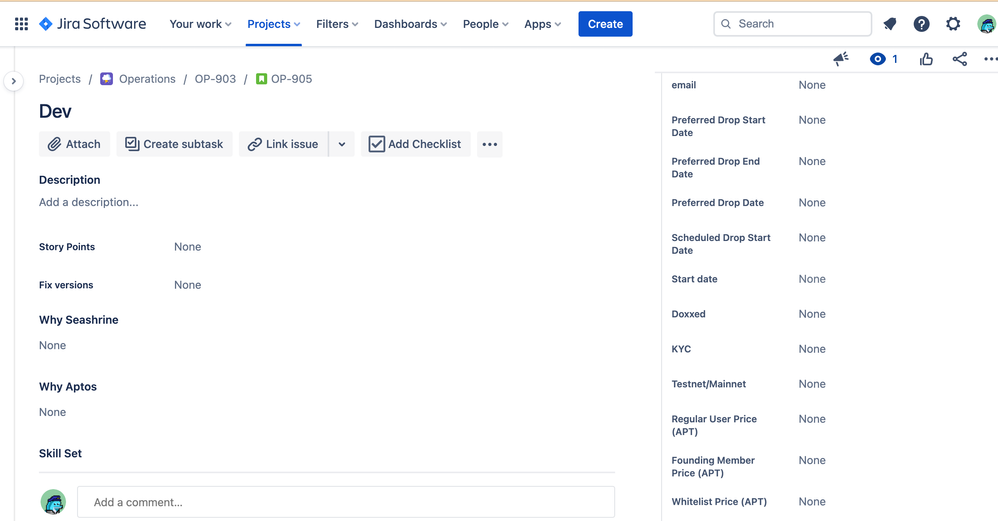The height and width of the screenshot is (521, 998).
Task: Set the Start date None value
Action: [812, 279]
